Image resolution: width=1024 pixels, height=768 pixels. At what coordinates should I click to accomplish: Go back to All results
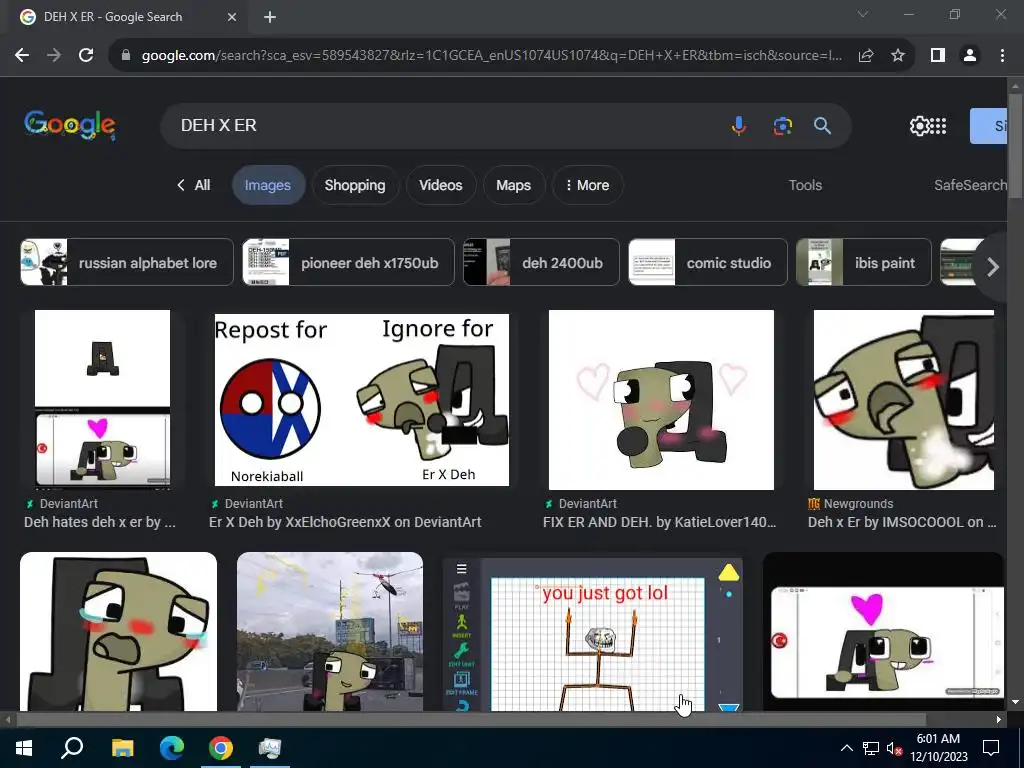coord(193,185)
